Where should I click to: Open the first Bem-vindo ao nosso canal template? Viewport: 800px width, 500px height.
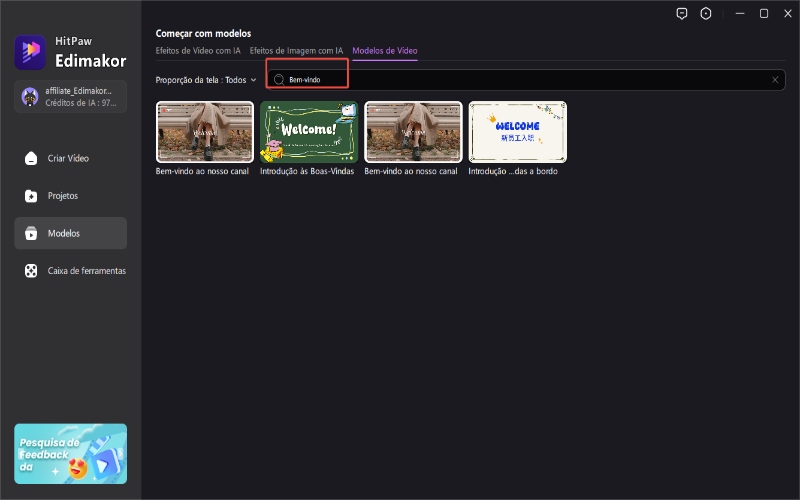[x=204, y=132]
